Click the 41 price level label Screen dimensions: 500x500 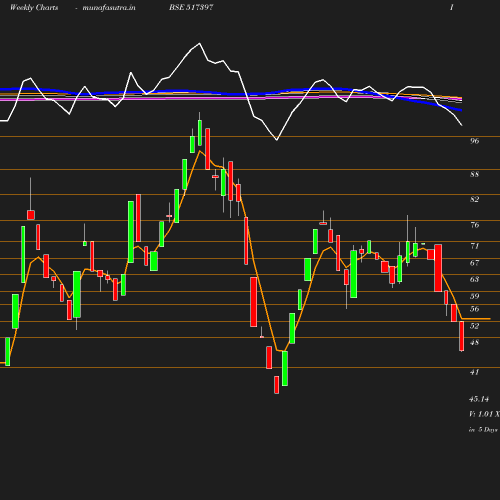(x=474, y=372)
